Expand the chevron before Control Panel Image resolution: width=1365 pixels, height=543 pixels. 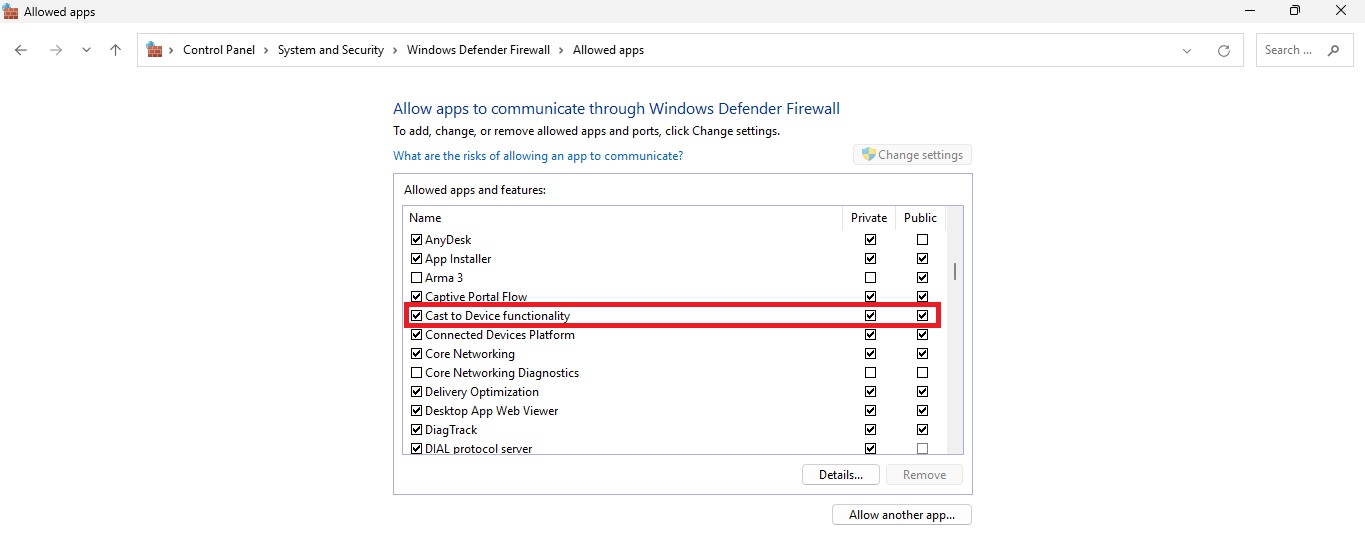click(x=172, y=50)
